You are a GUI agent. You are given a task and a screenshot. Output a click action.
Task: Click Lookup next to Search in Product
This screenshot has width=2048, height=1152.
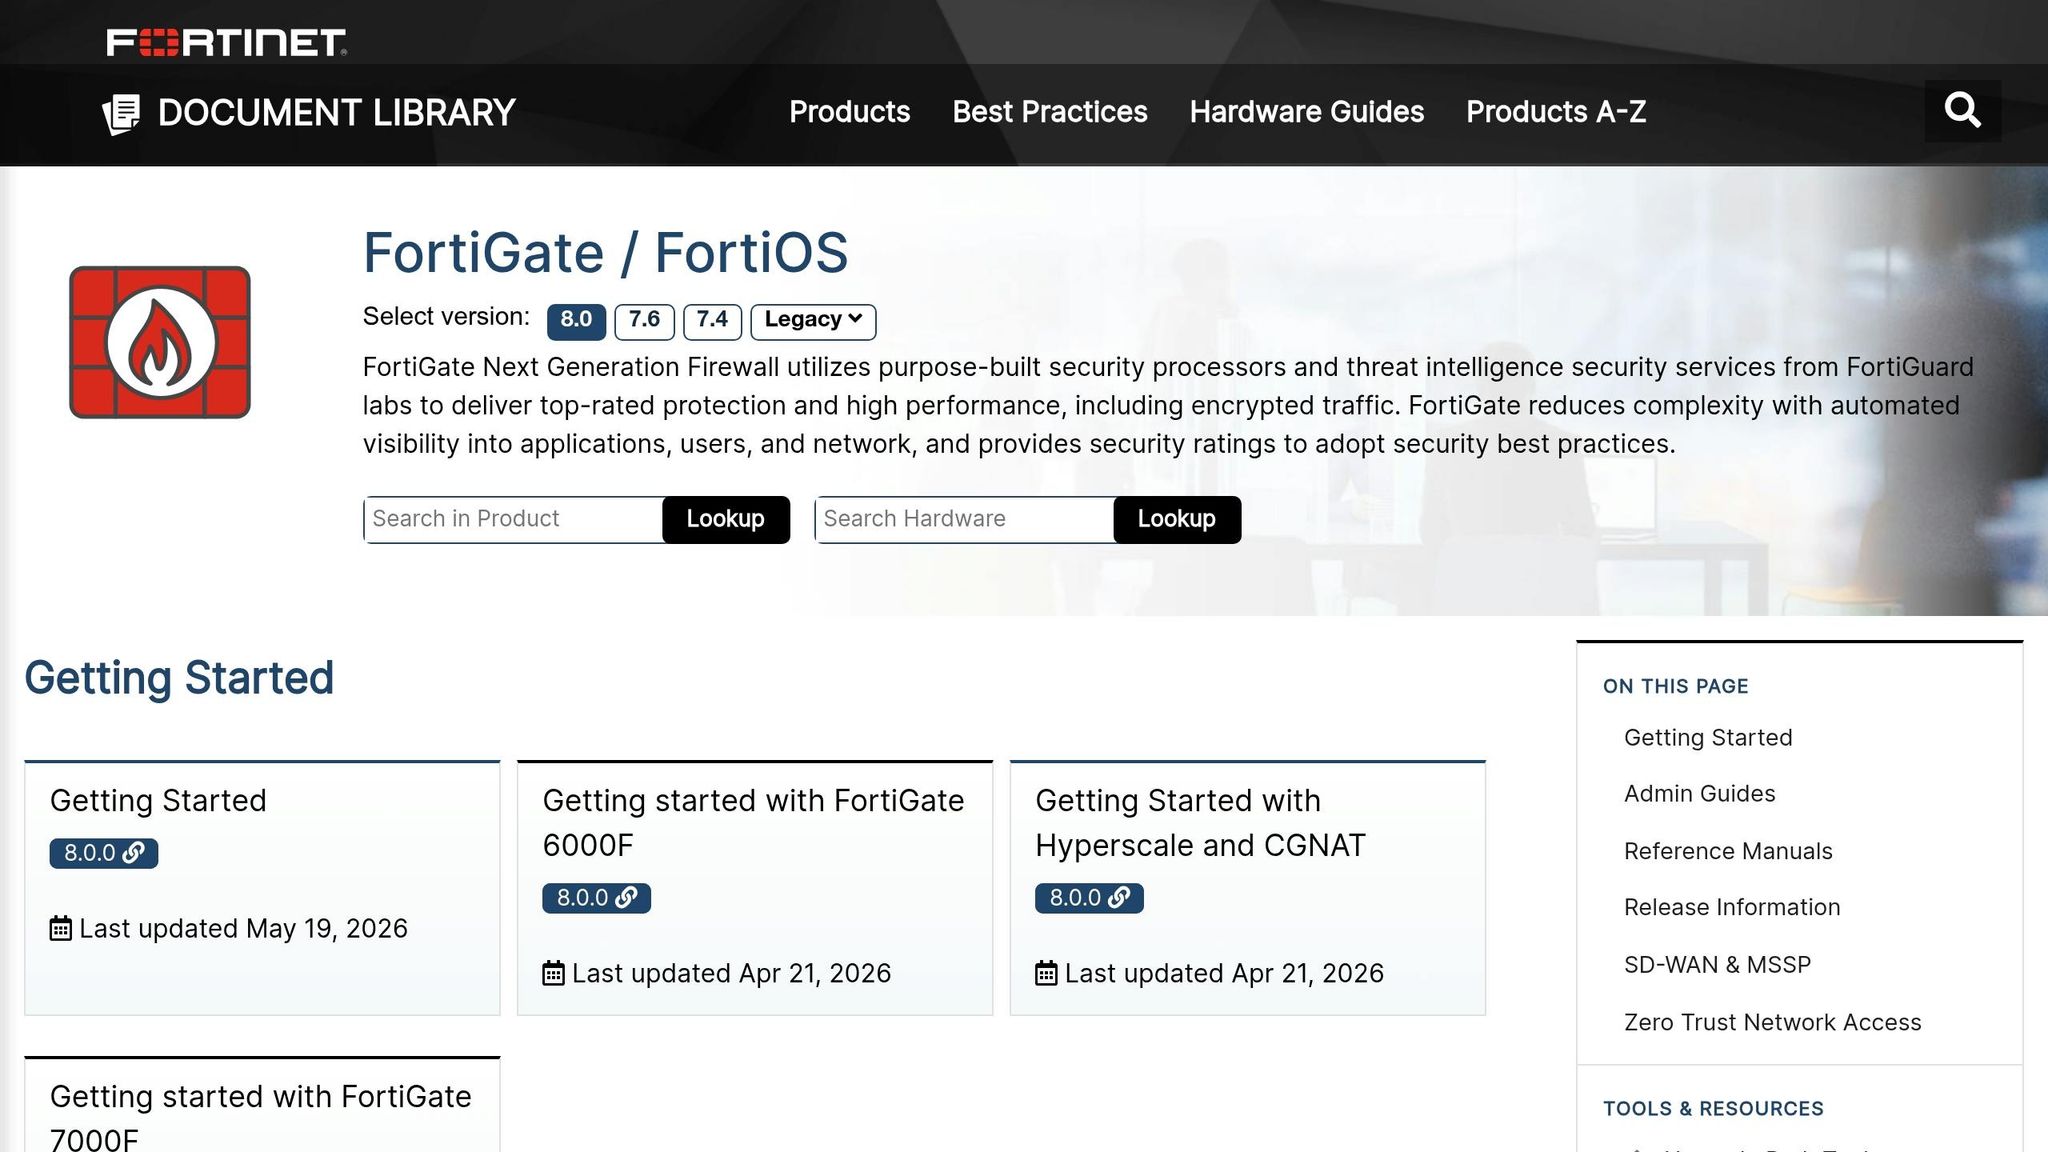coord(726,519)
